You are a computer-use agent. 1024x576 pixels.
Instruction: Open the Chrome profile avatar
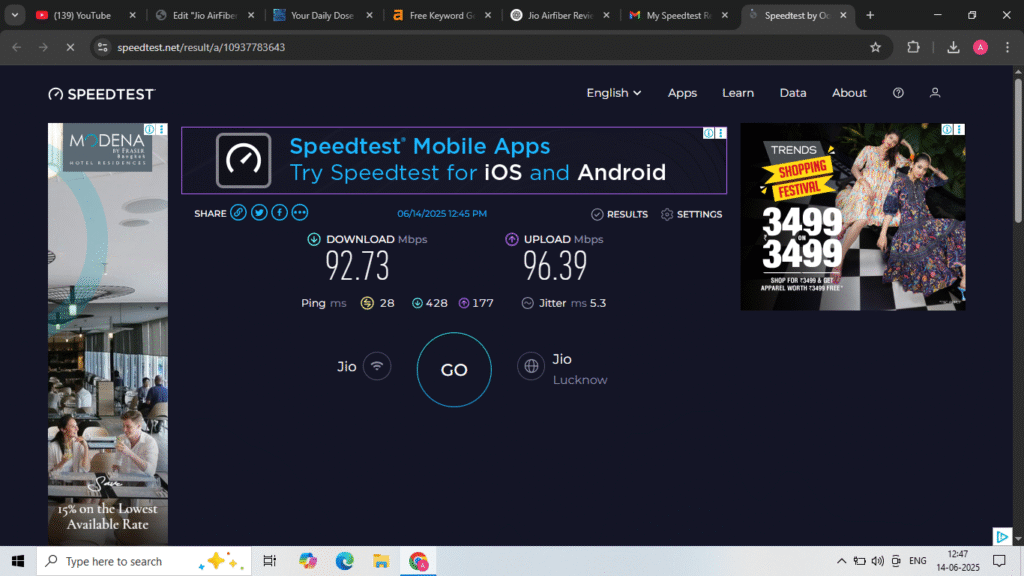click(x=980, y=47)
